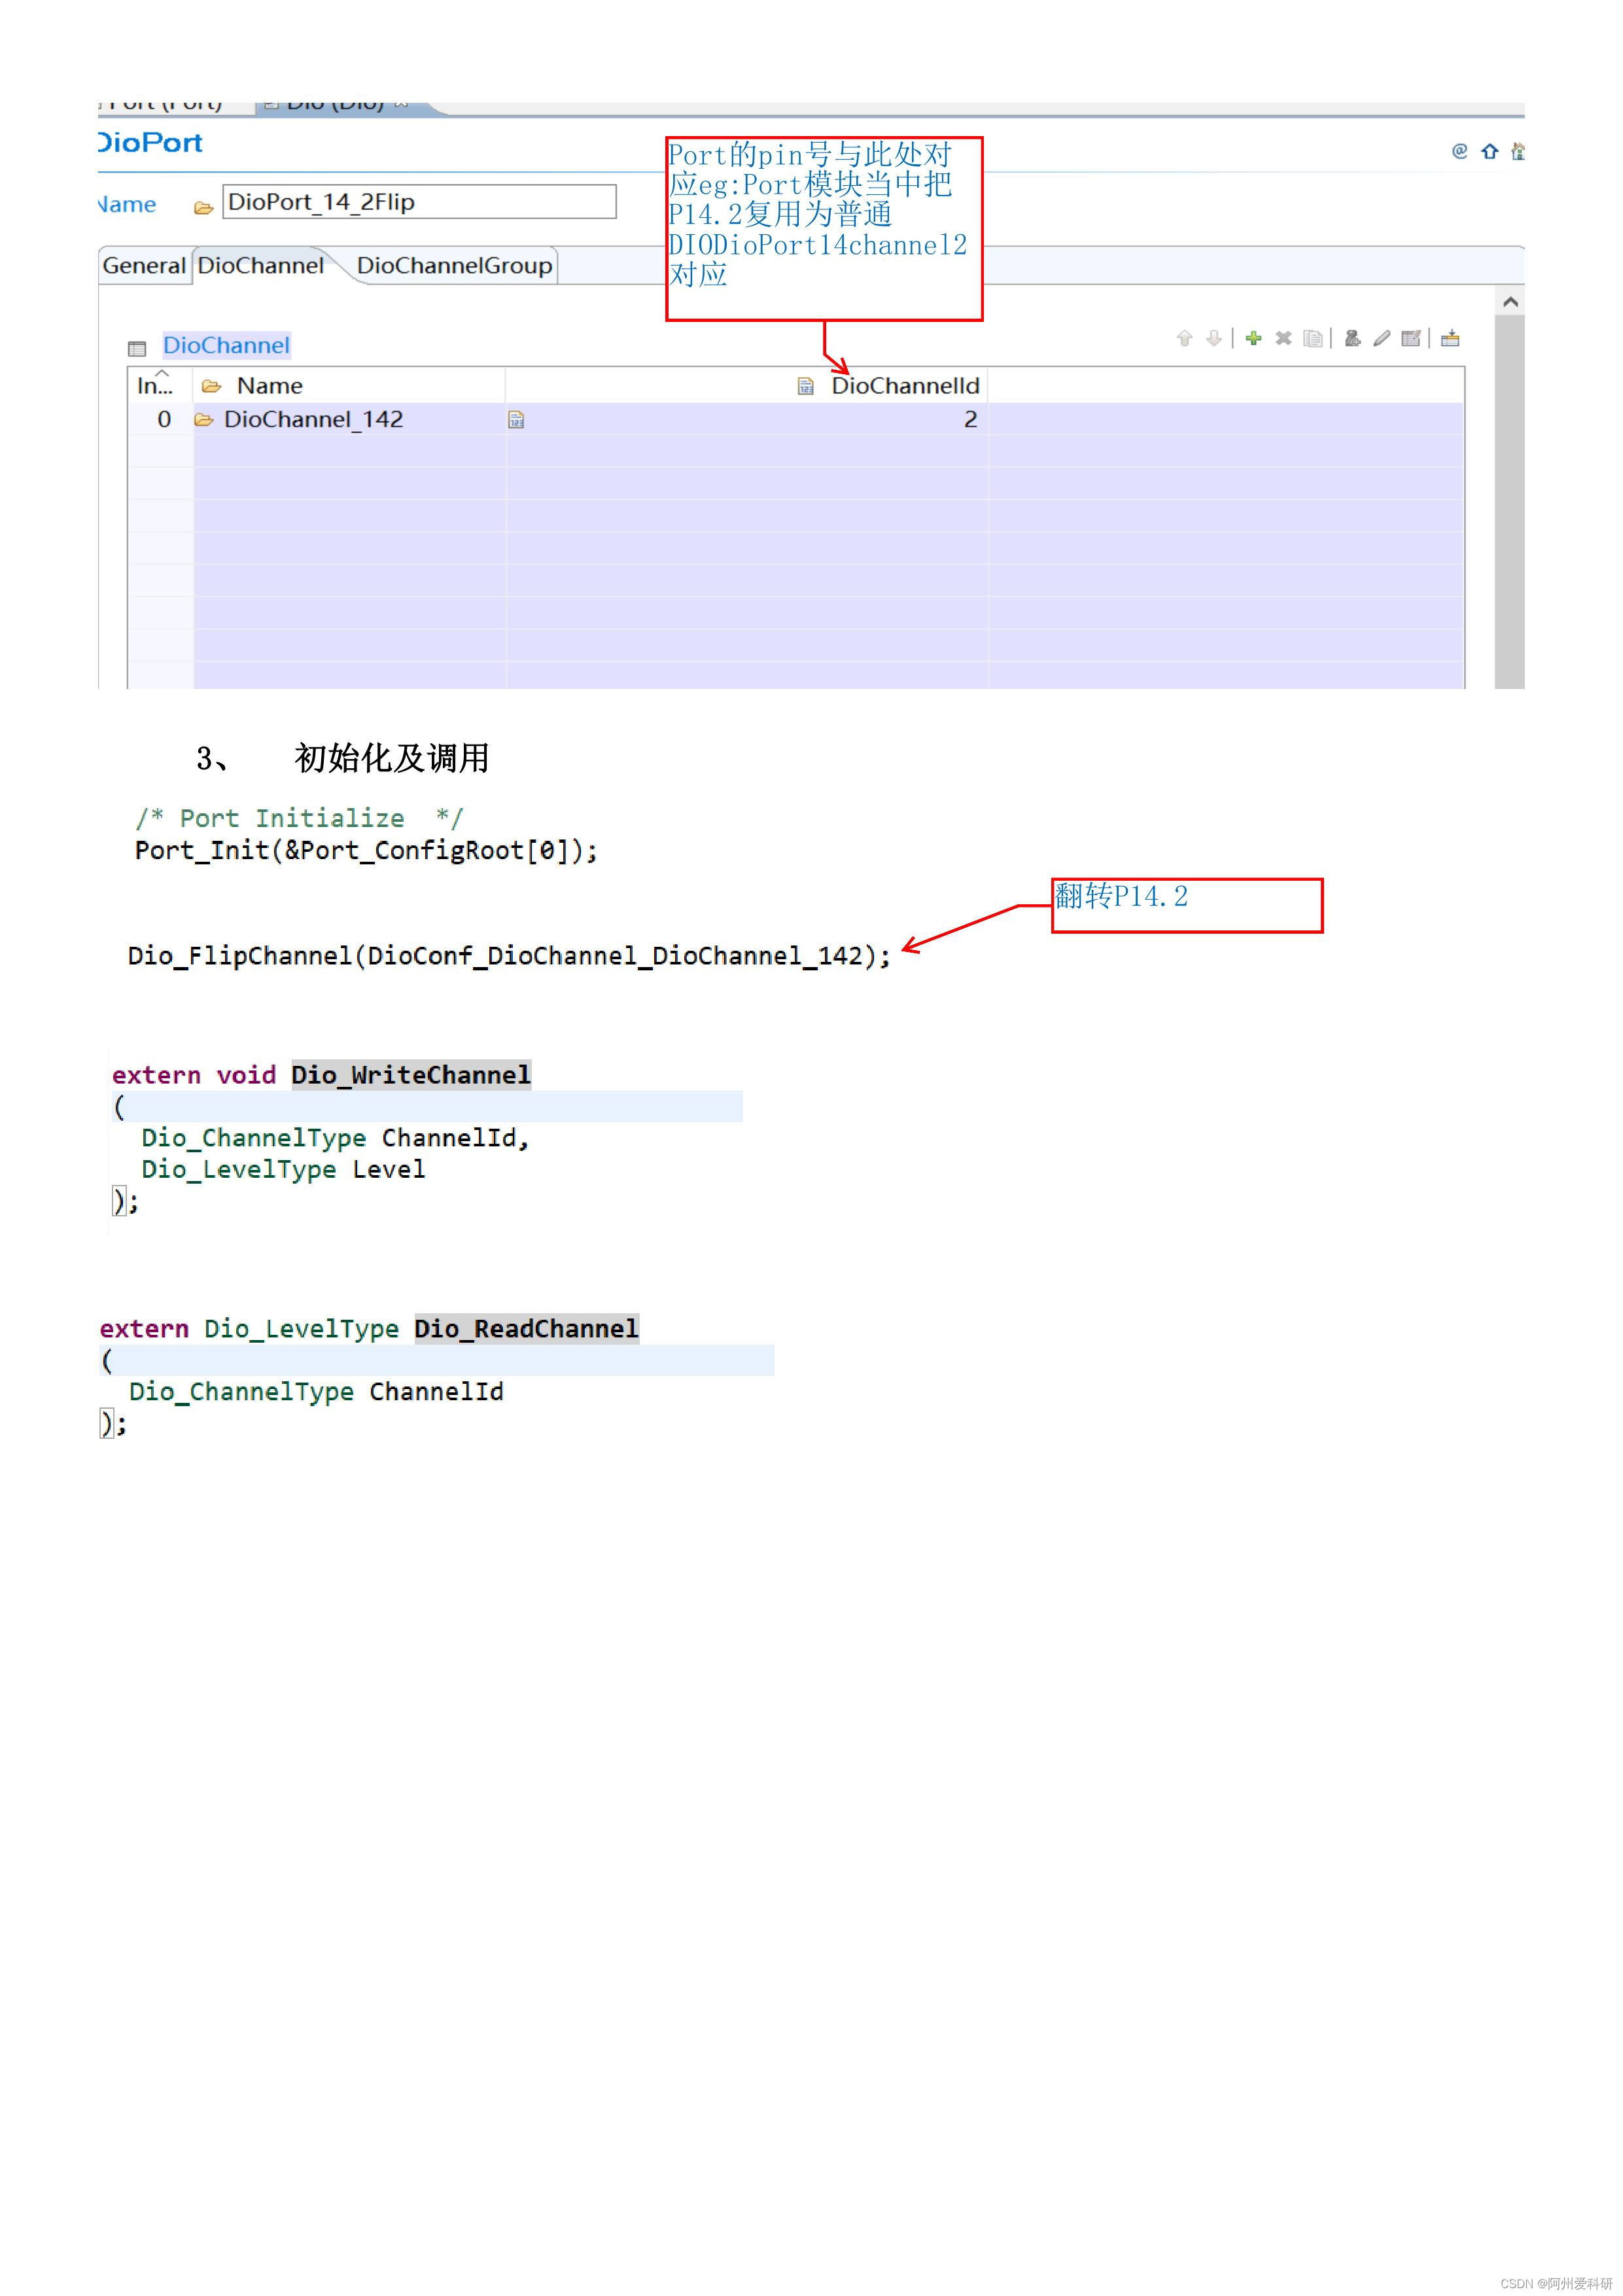This screenshot has height=2296, width=1623.
Task: Click the Dio_FlipChannel code line
Action: point(509,956)
